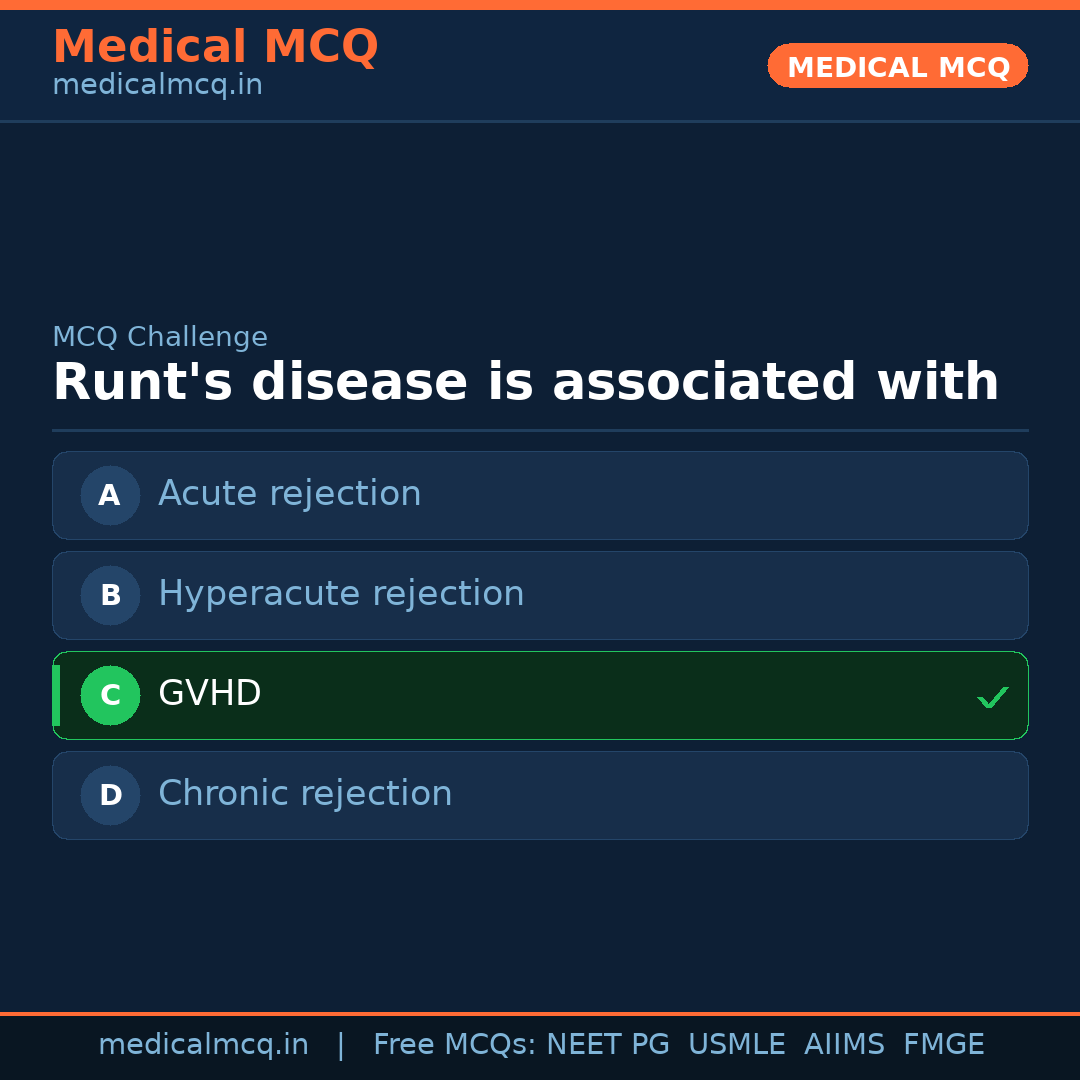
Task: Click the circular B option badge
Action: point(110,595)
